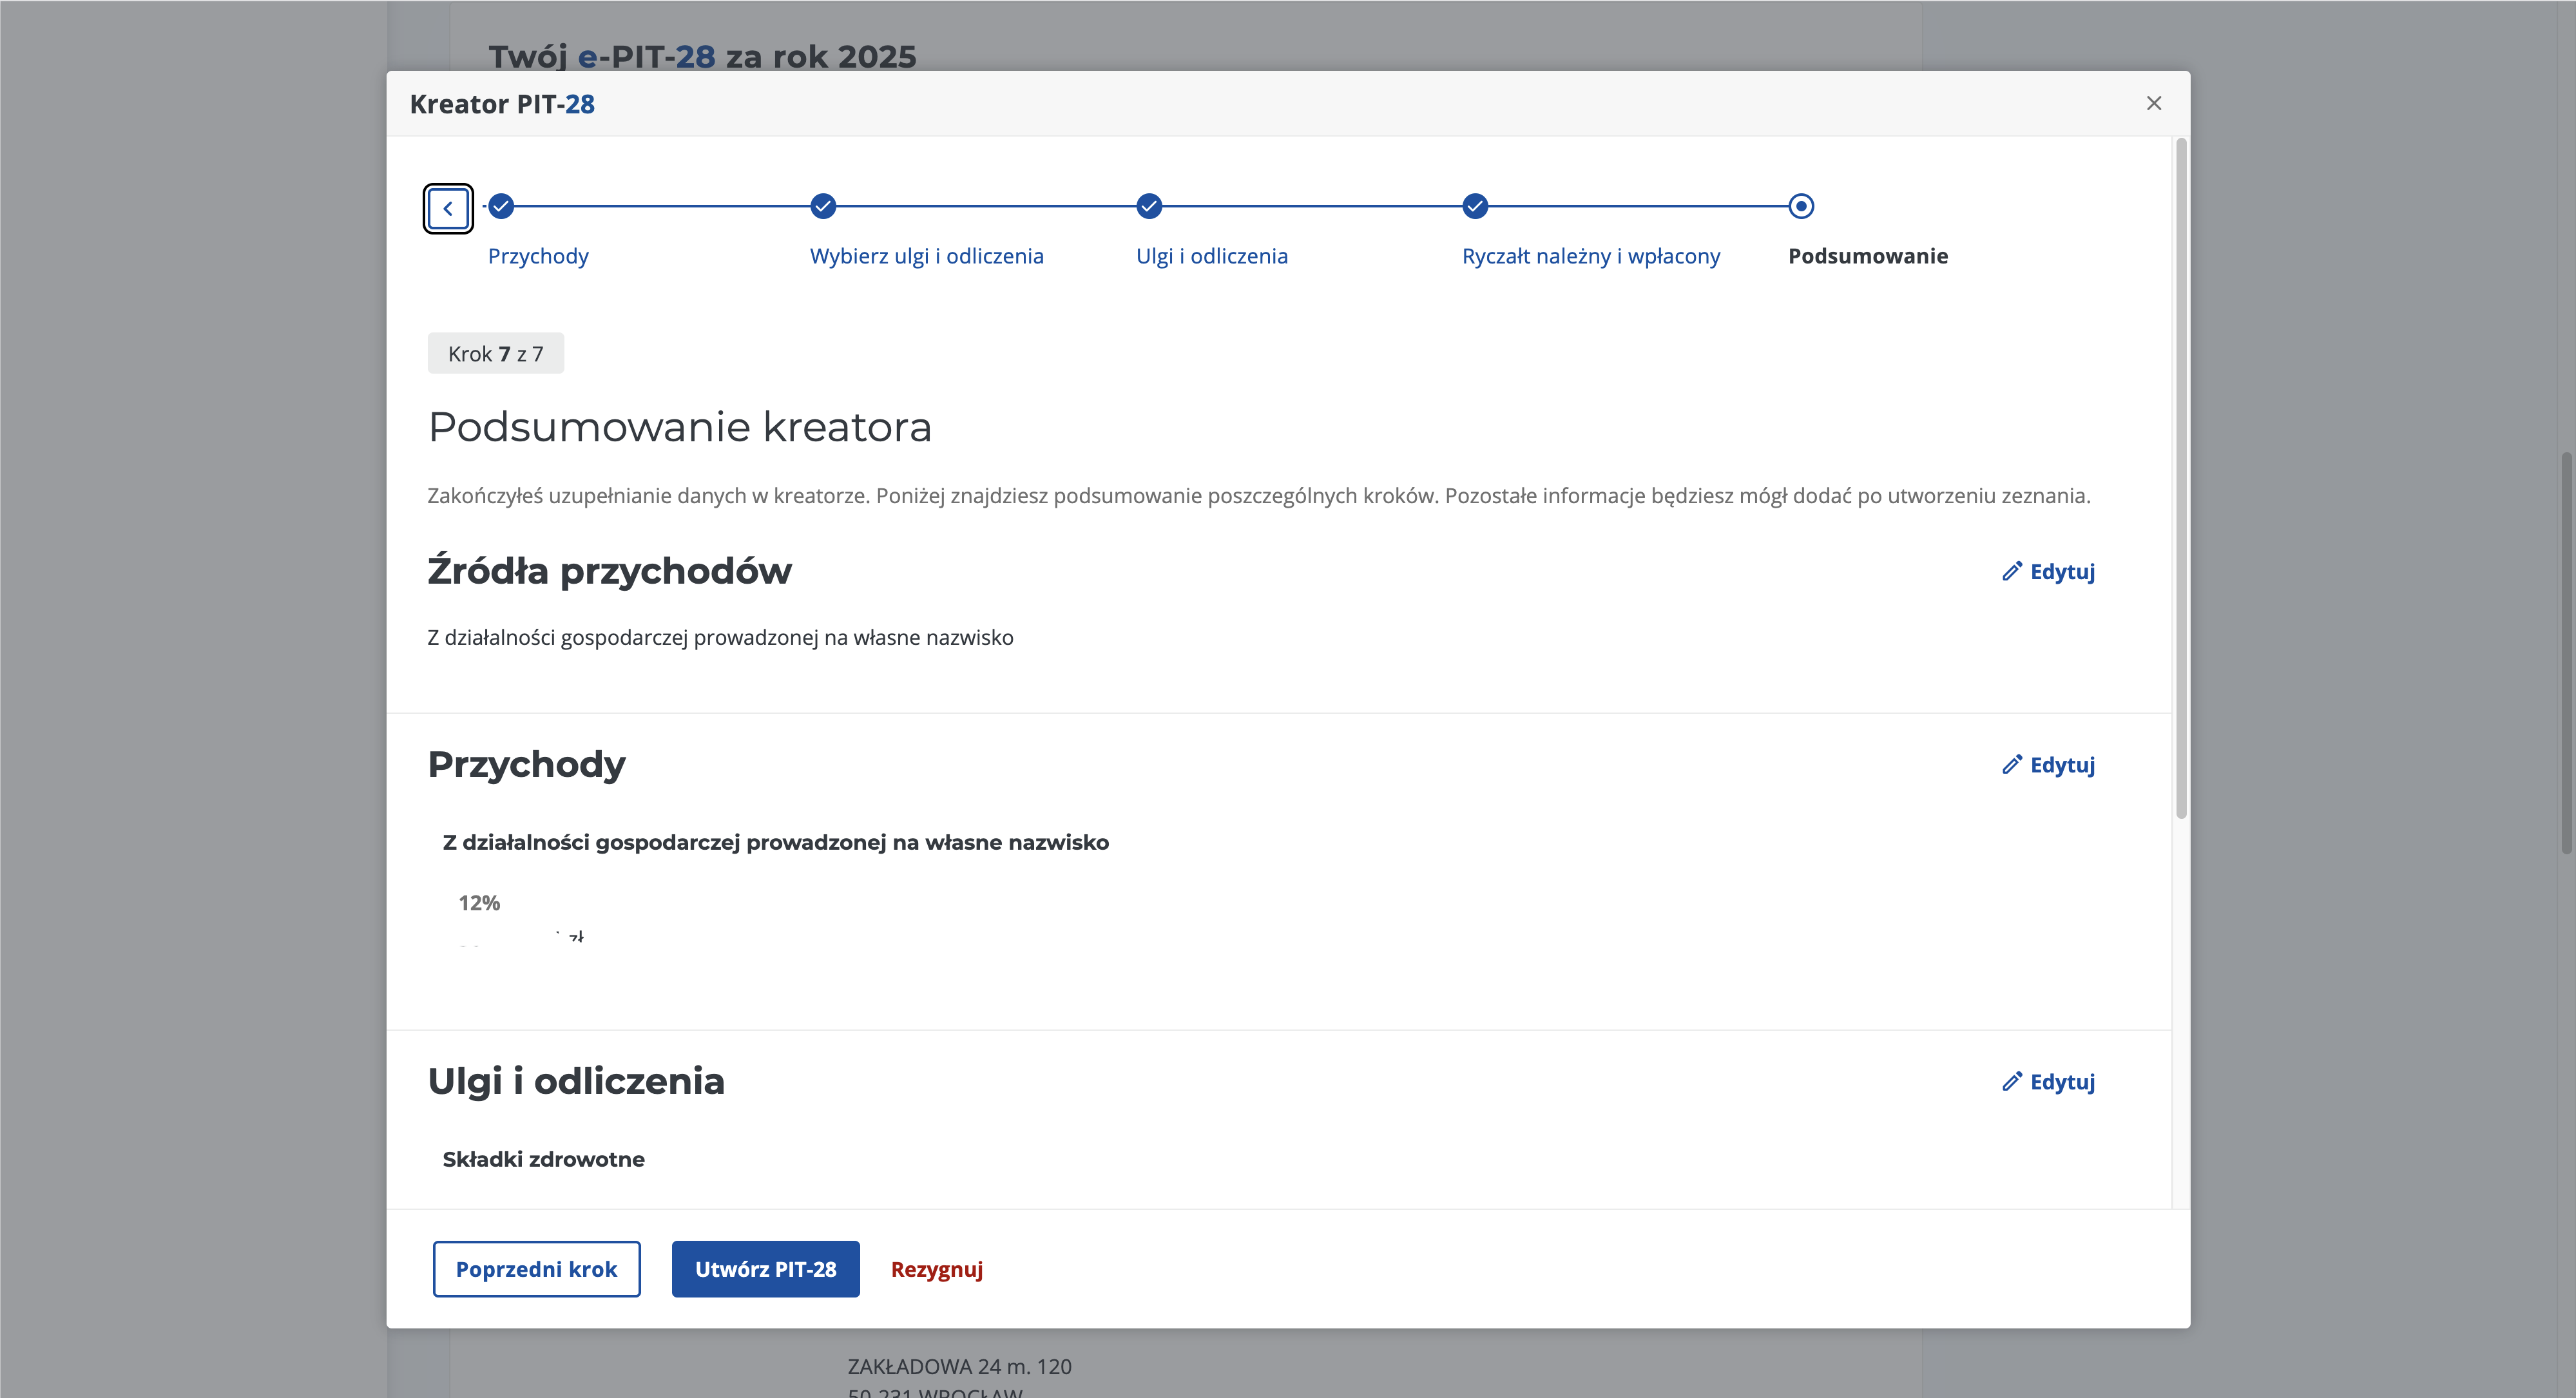Edit the Ulgi i odliczenia section
2576x1398 pixels.
click(x=2048, y=1081)
